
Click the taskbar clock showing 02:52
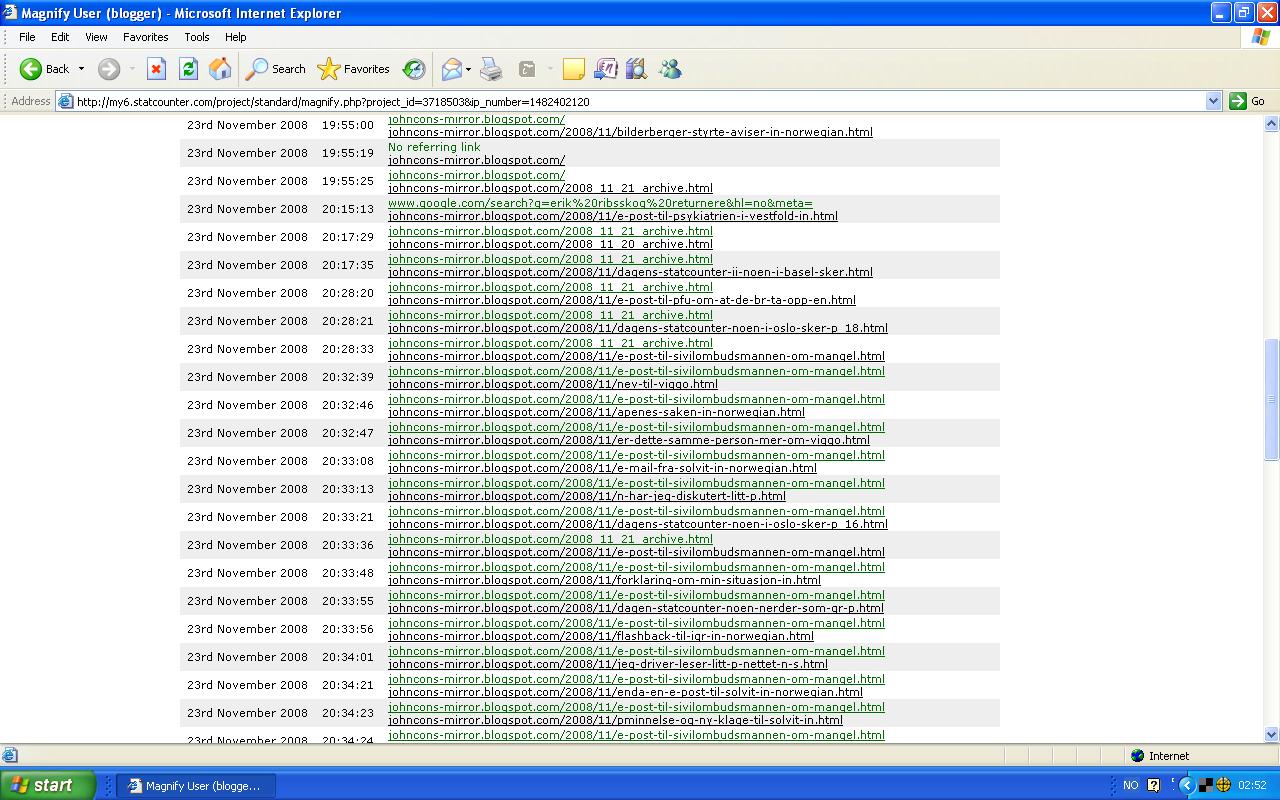coord(1252,785)
